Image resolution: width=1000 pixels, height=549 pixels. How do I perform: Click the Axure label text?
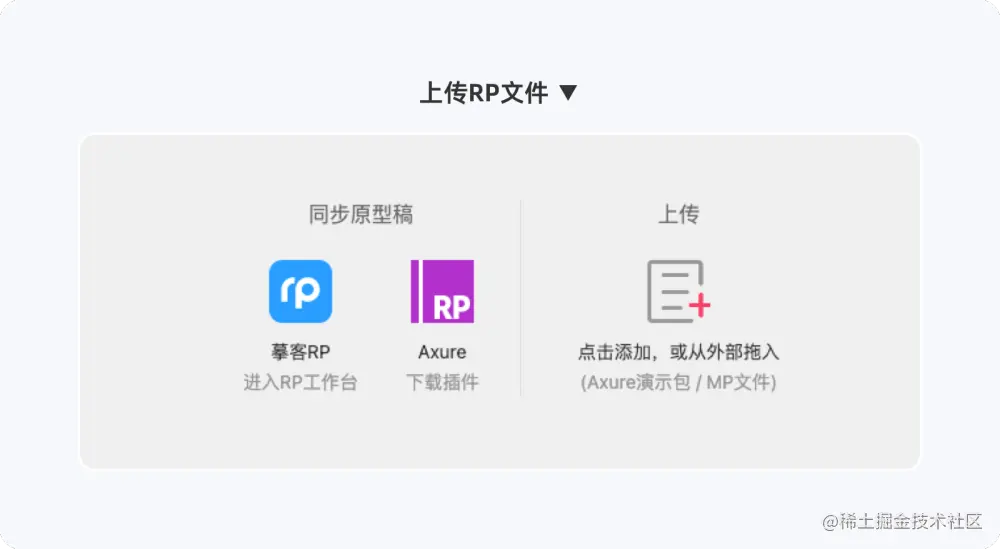tap(442, 352)
